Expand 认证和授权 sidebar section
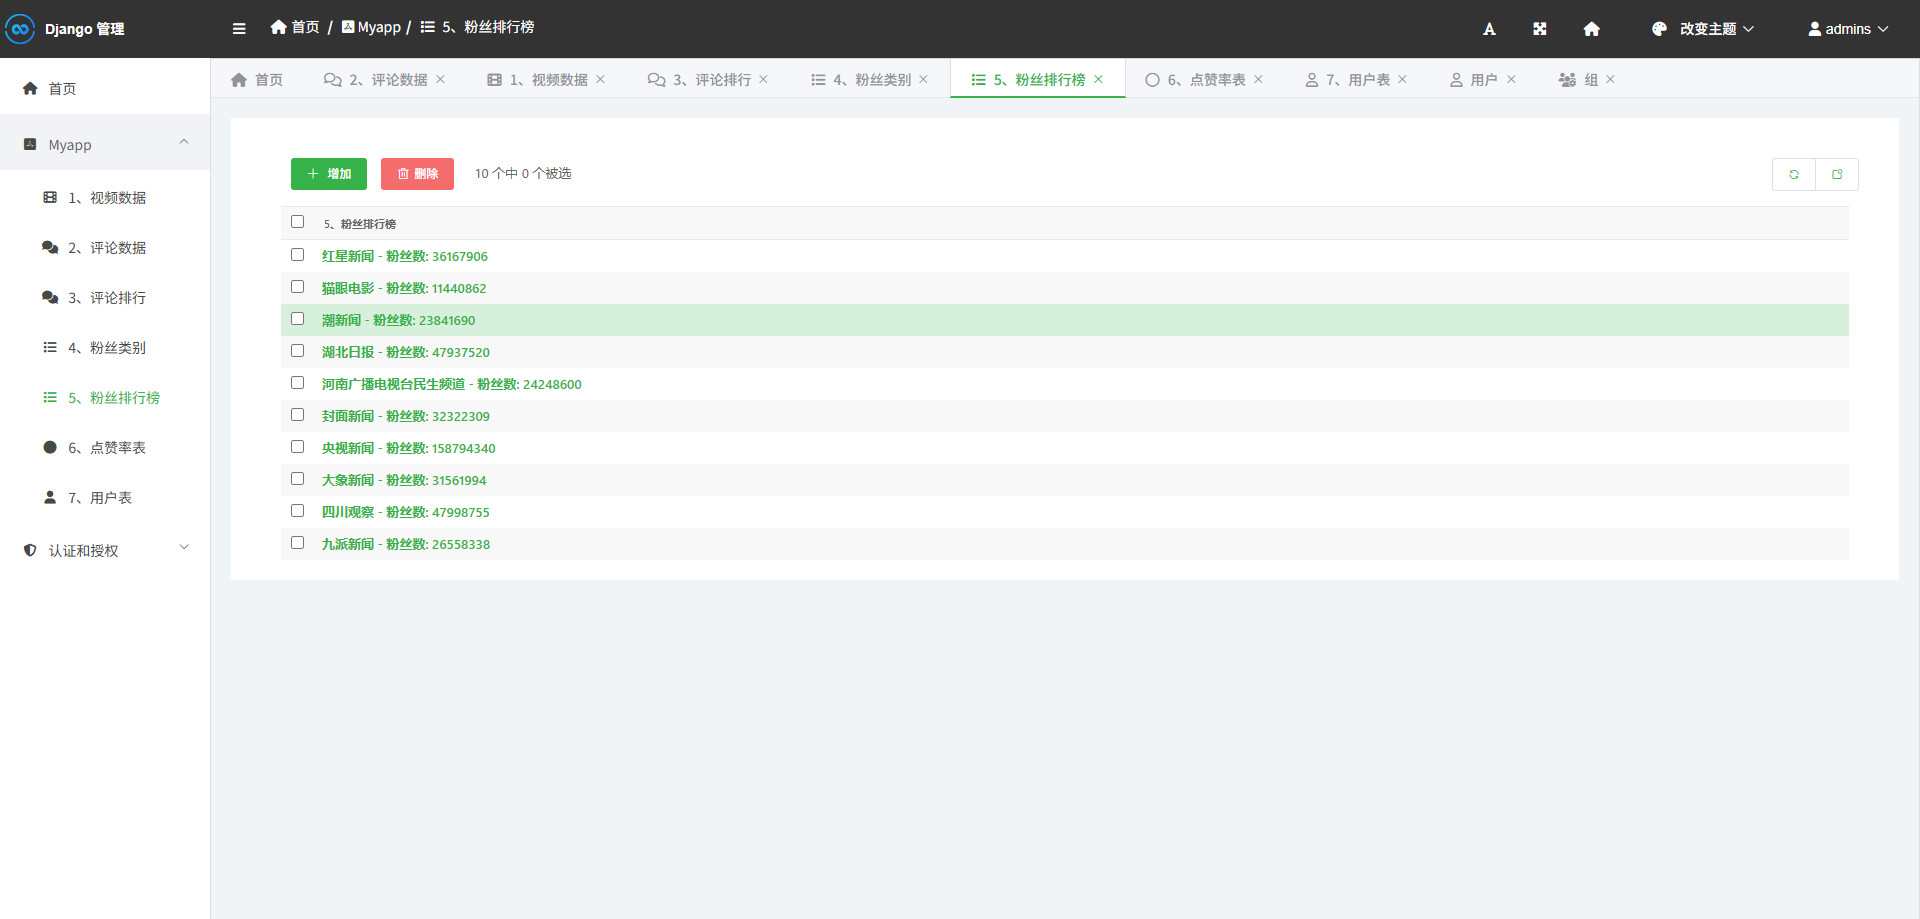The width and height of the screenshot is (1920, 919). [105, 550]
